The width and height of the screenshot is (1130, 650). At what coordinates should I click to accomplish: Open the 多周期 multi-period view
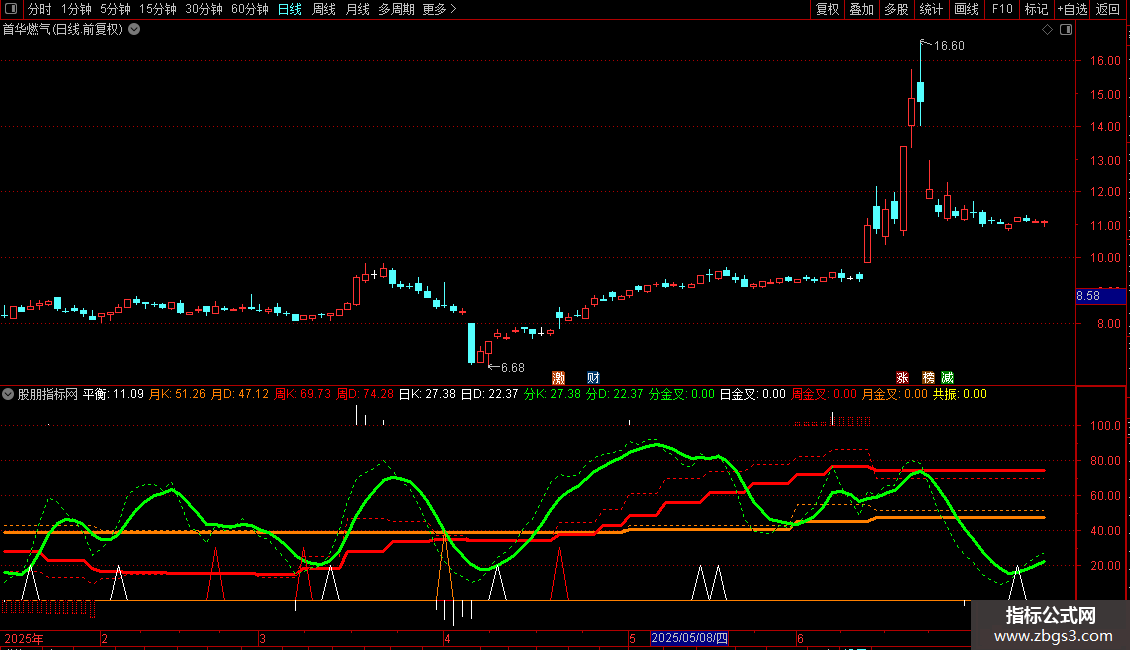pos(396,9)
